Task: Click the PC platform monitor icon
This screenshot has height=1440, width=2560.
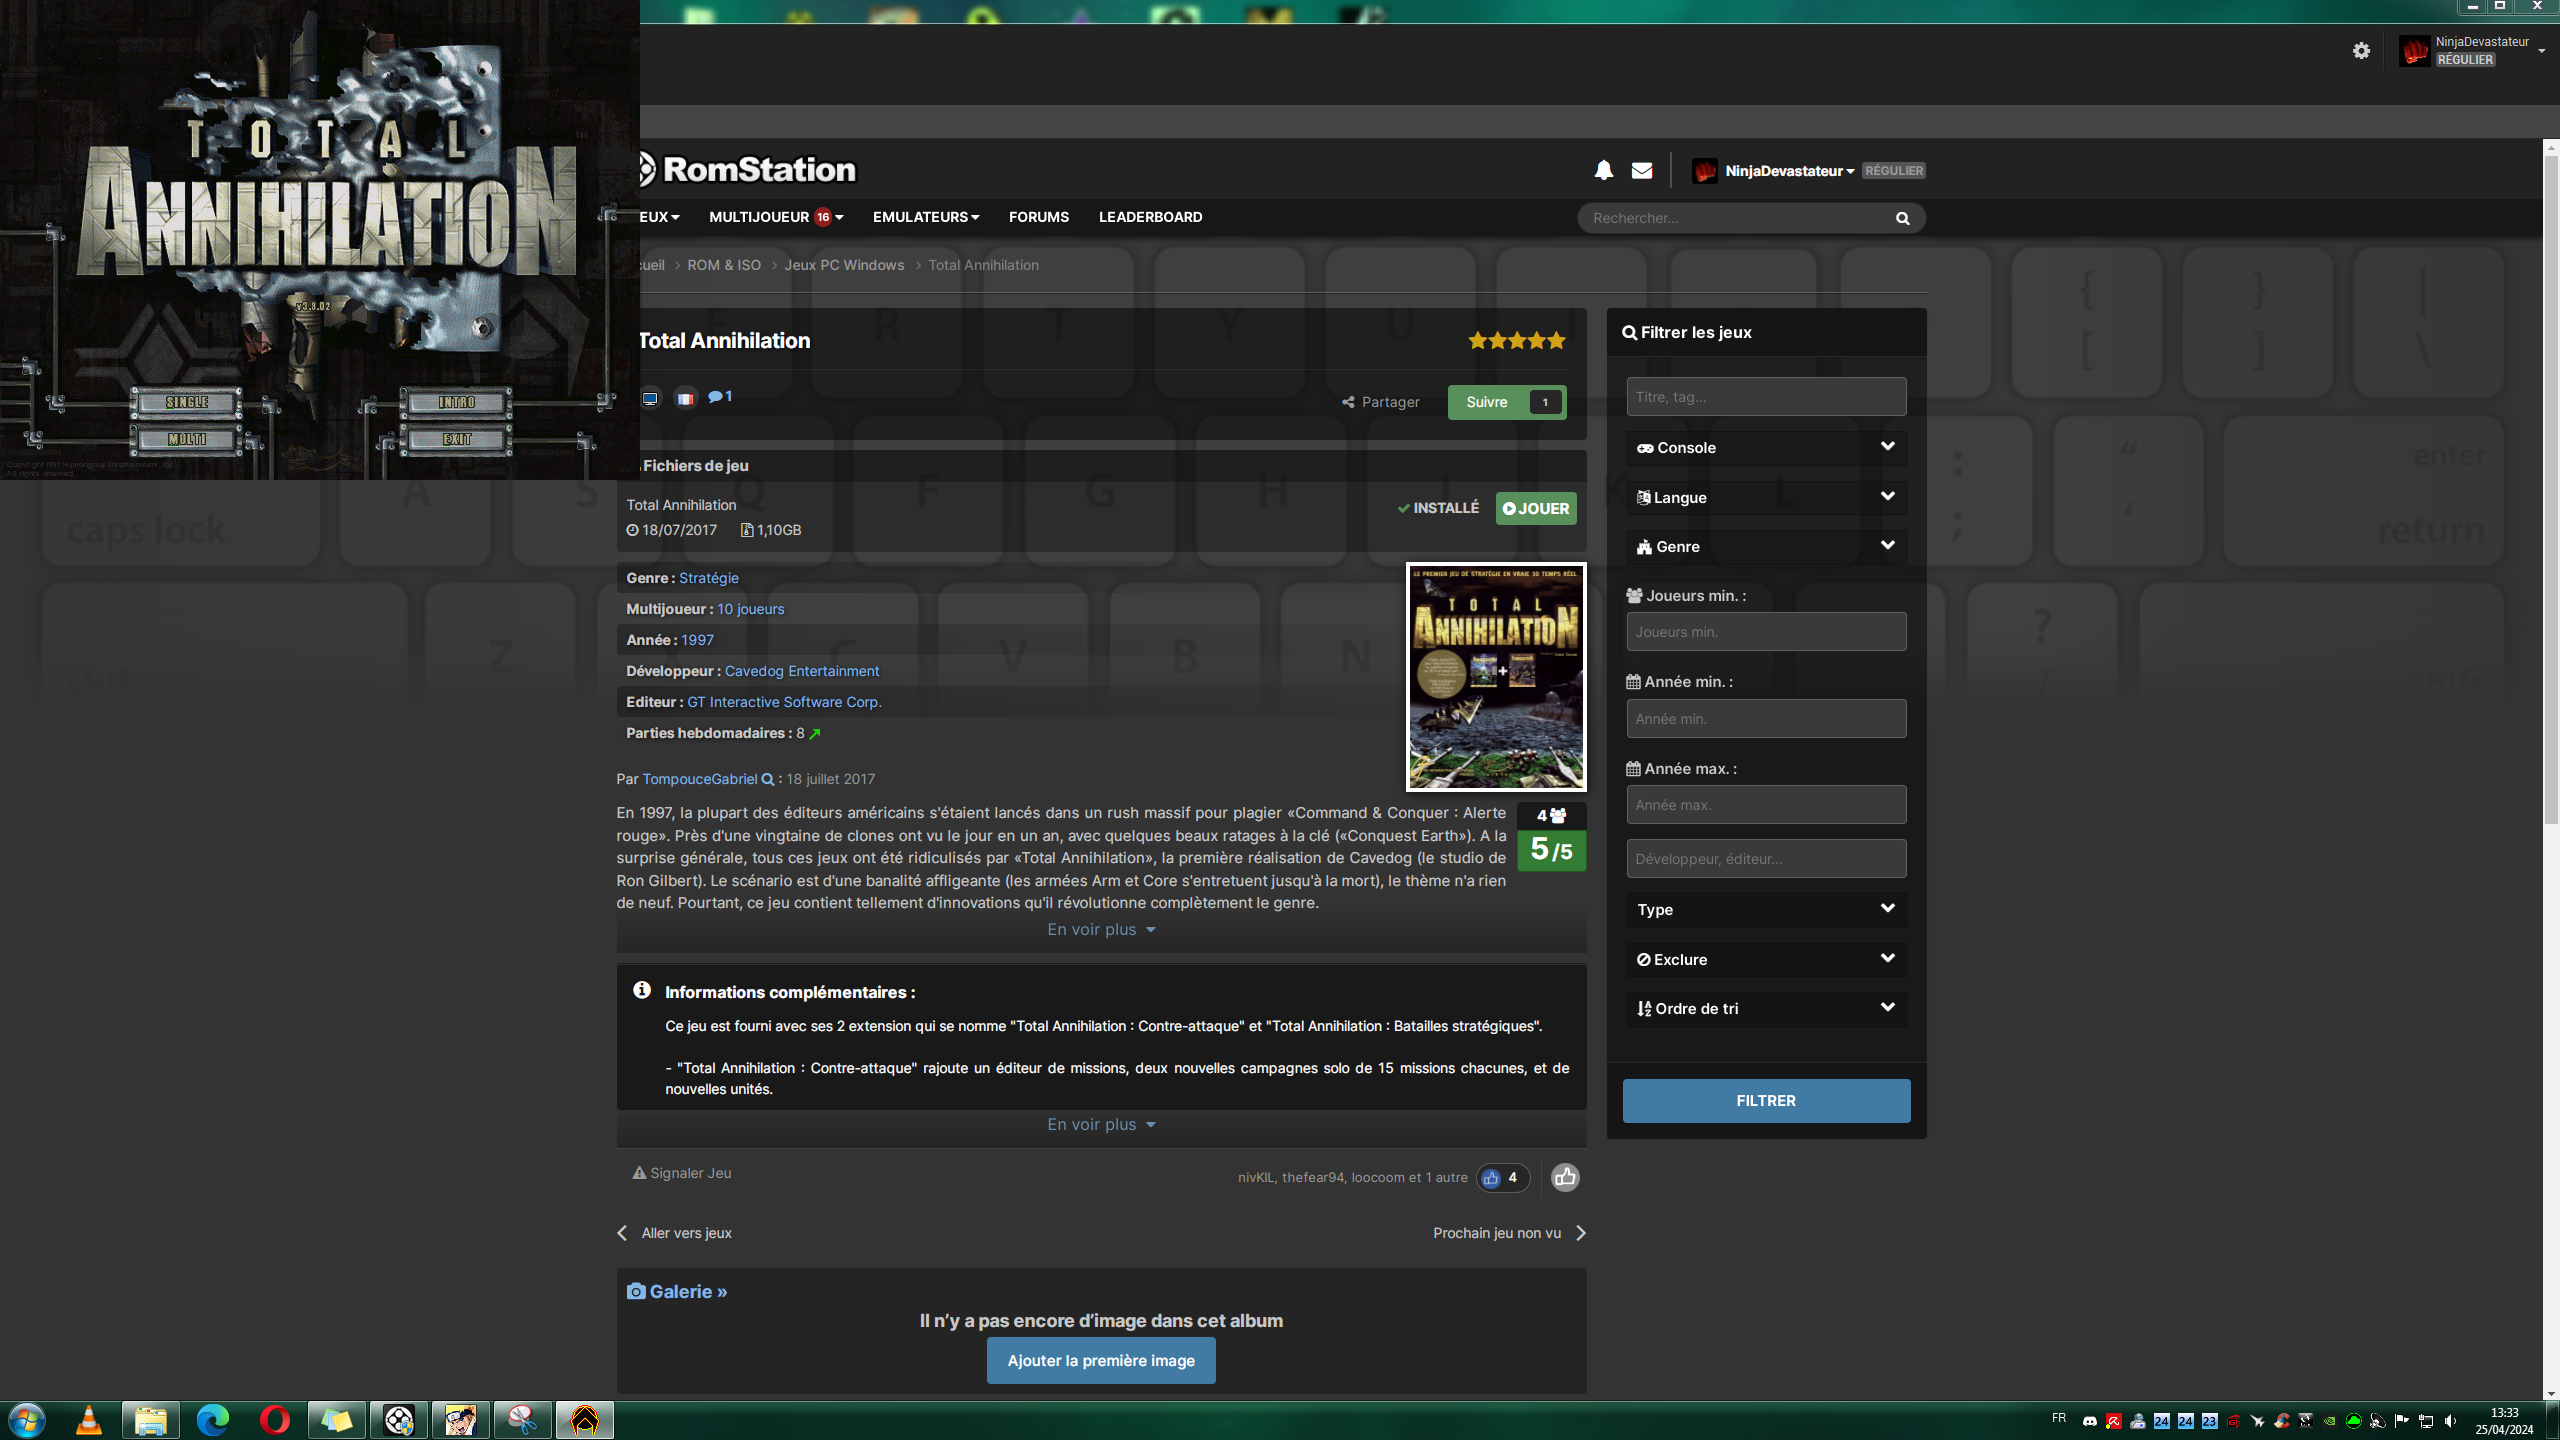Action: [x=650, y=399]
